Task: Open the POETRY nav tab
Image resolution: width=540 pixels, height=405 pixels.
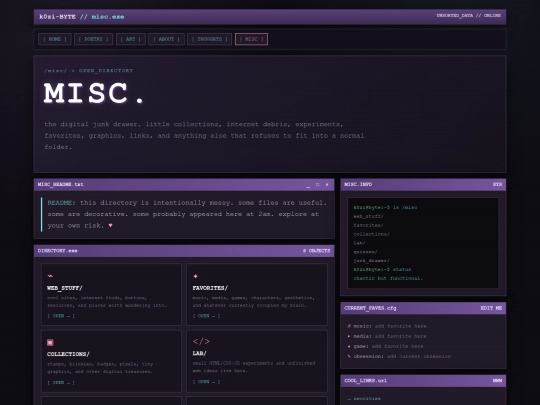Action: coord(93,39)
